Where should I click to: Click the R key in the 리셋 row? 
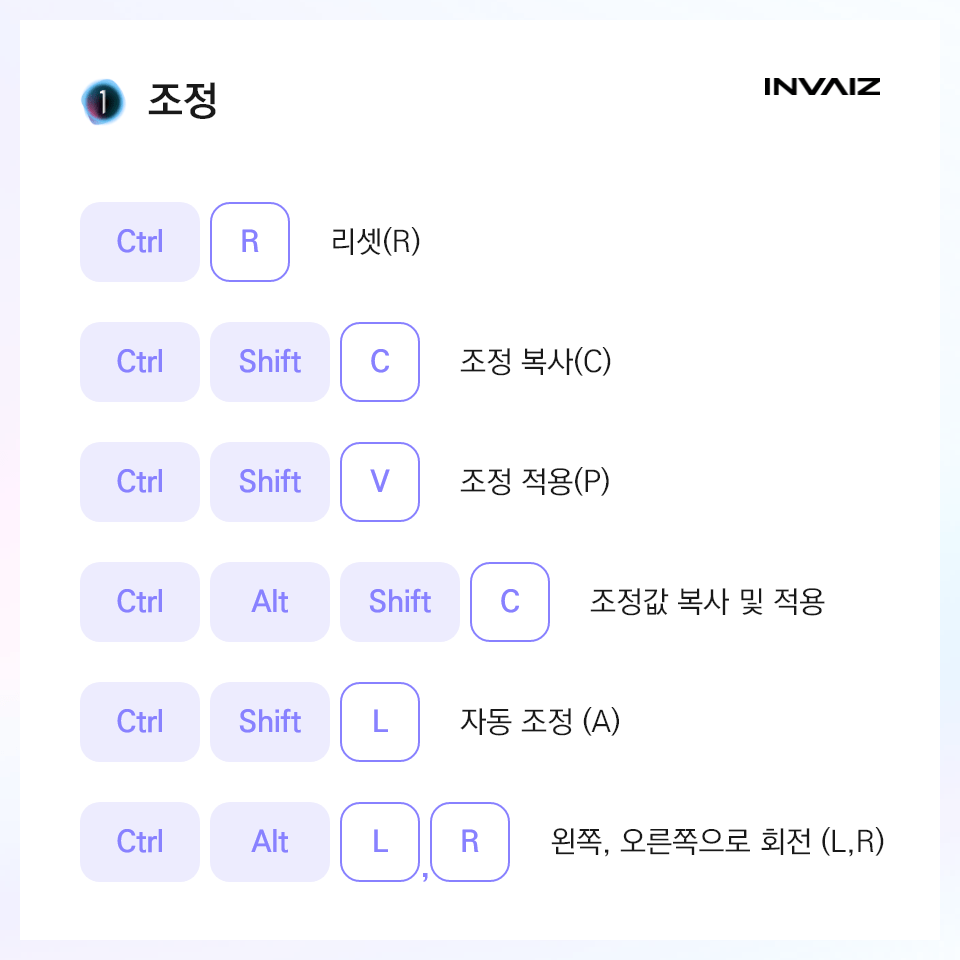pos(250,242)
